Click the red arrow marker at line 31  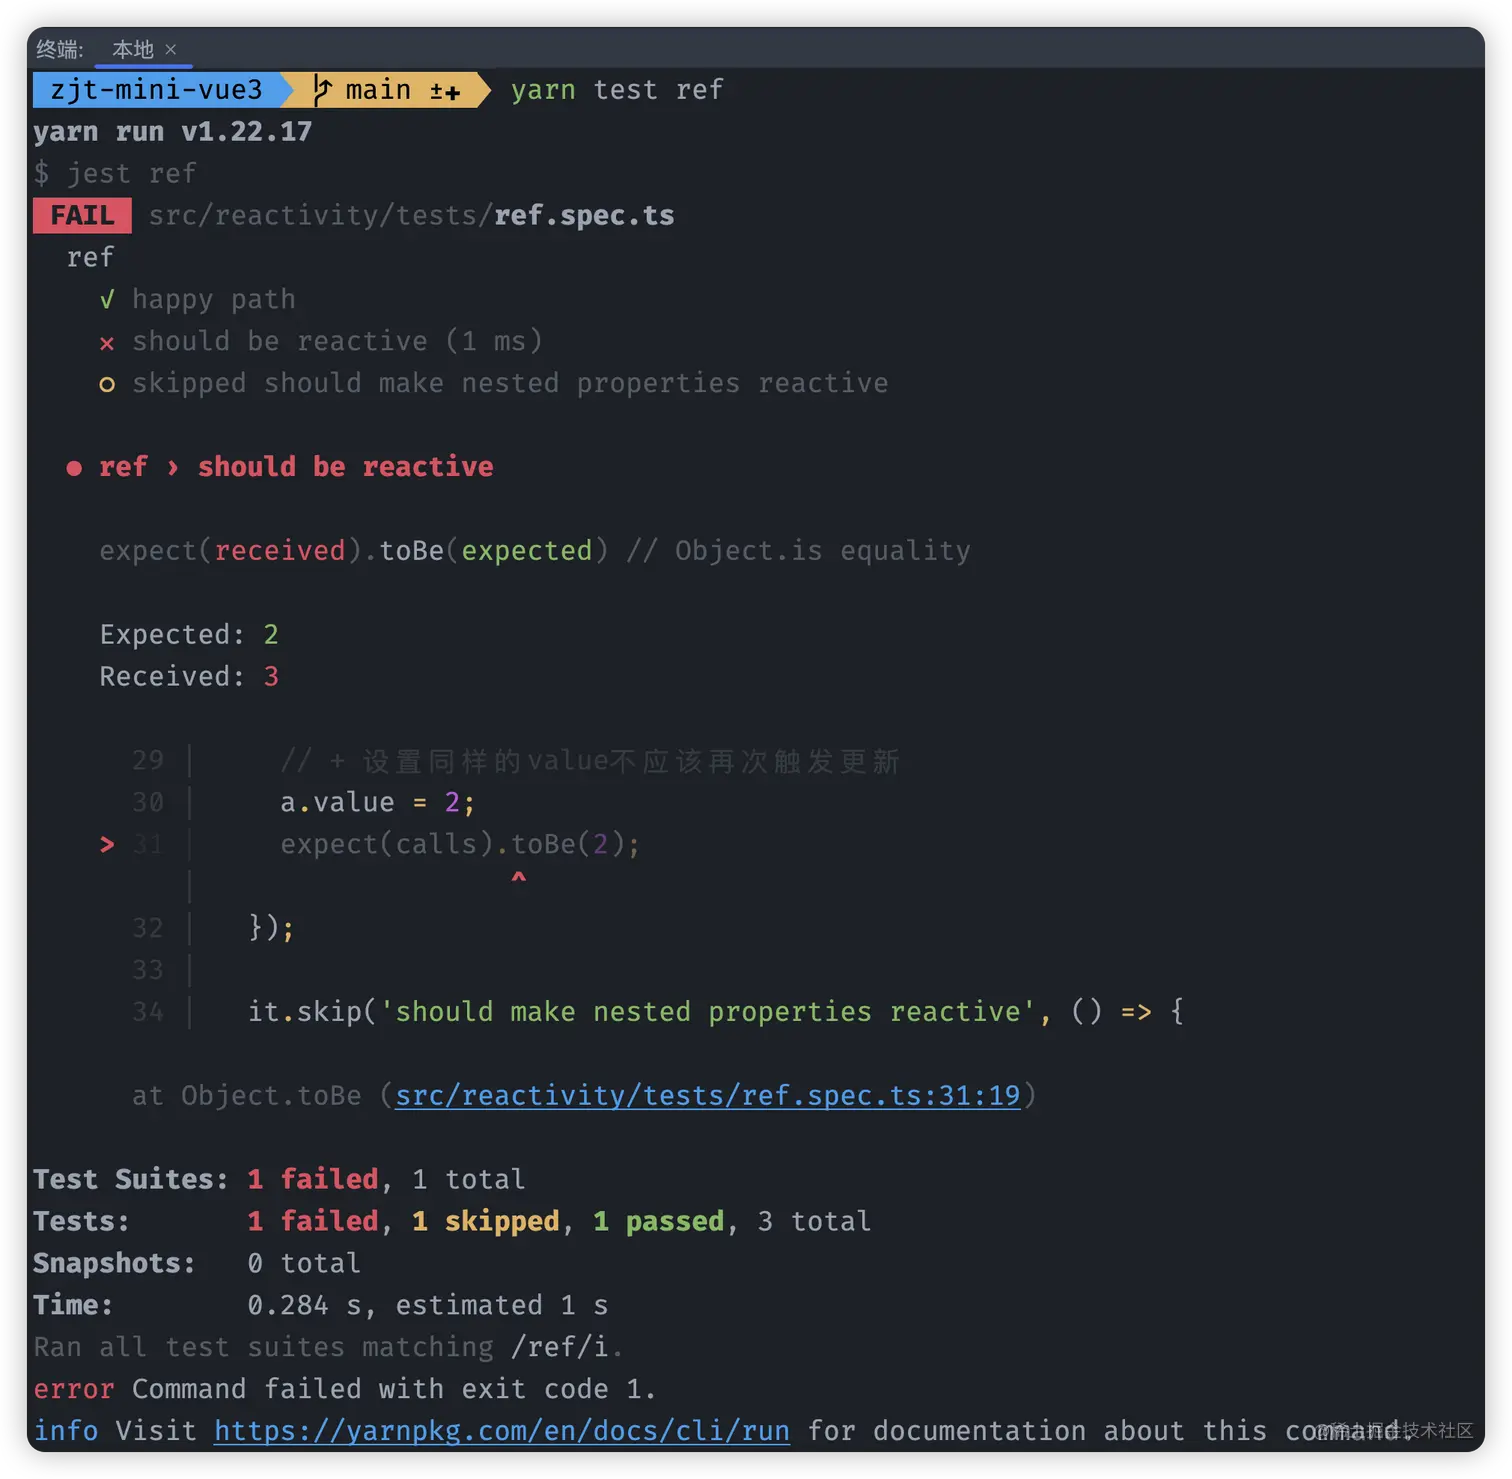coord(107,845)
